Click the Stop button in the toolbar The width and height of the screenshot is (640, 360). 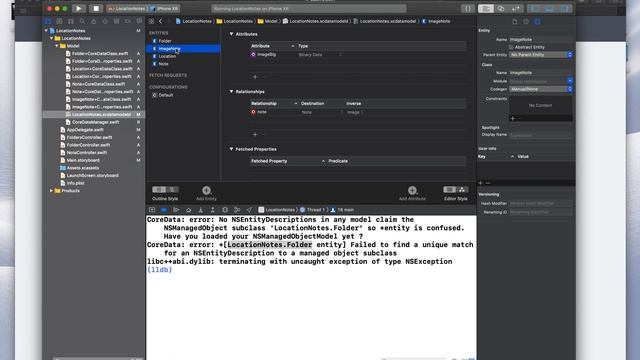(96, 8)
